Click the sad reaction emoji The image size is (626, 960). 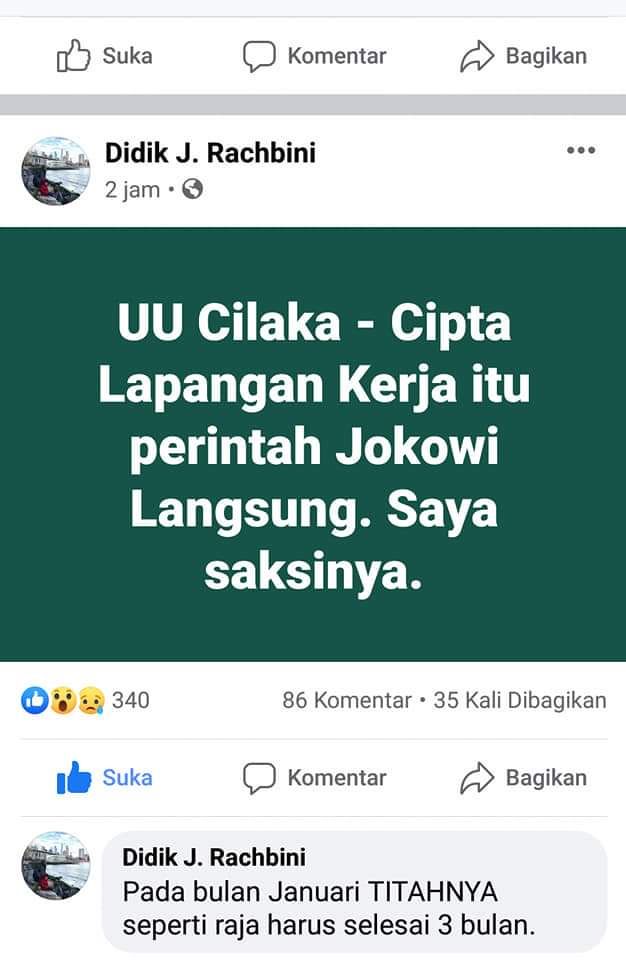[91, 700]
